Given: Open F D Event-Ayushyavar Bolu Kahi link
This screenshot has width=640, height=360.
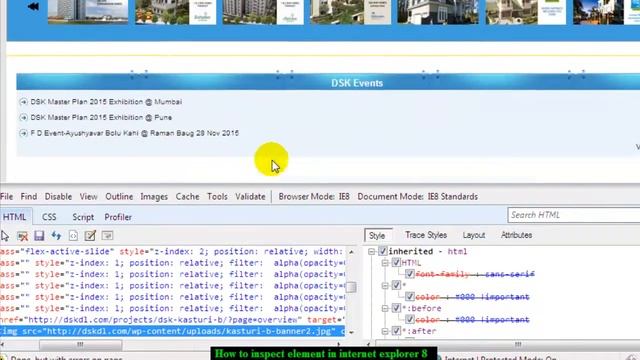Looking at the screenshot, I should (134, 133).
